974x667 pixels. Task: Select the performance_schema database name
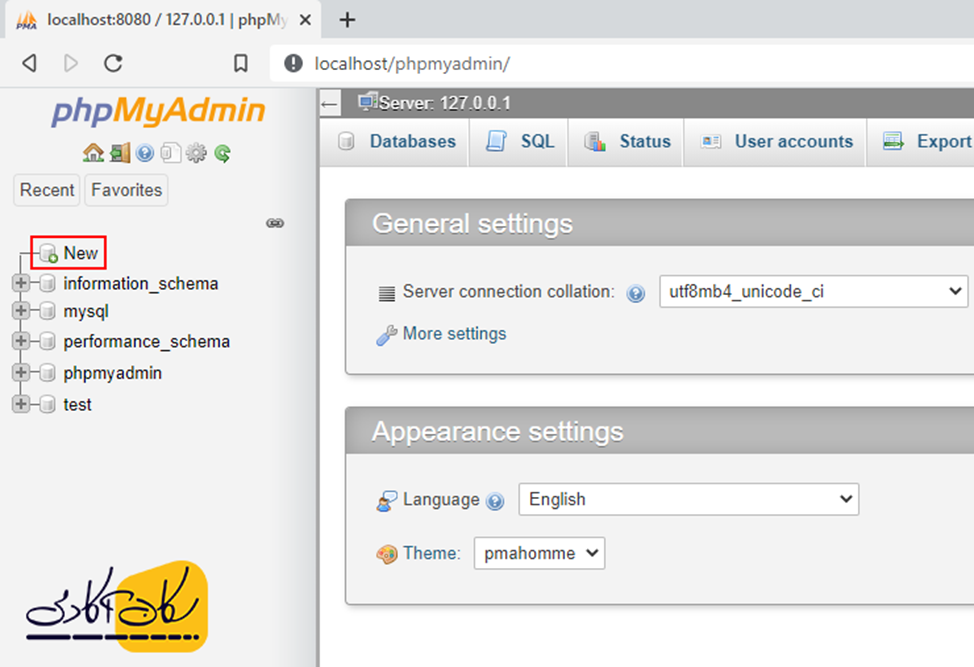(147, 342)
